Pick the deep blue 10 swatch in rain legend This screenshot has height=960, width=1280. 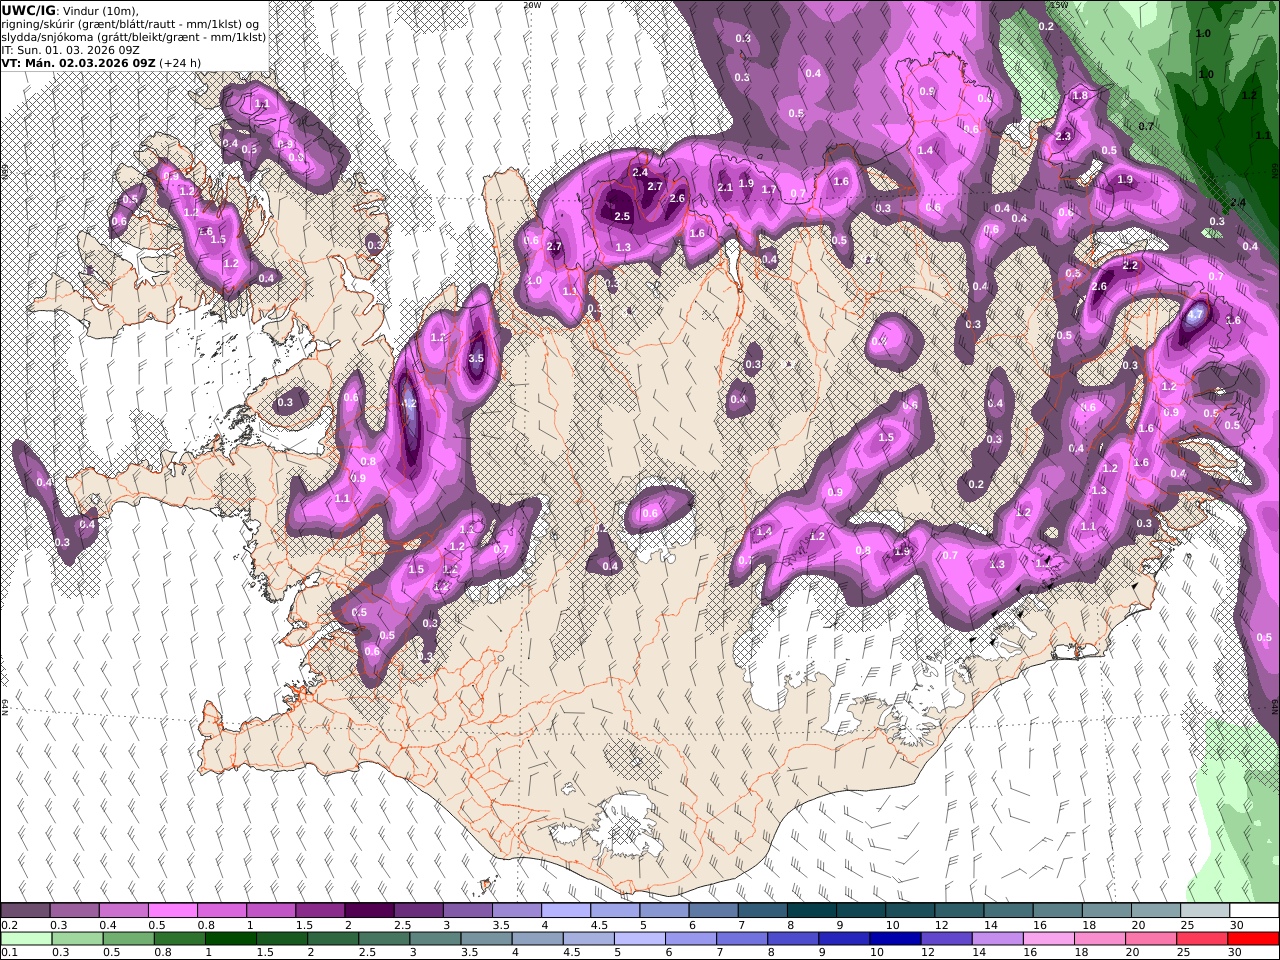[x=896, y=938]
